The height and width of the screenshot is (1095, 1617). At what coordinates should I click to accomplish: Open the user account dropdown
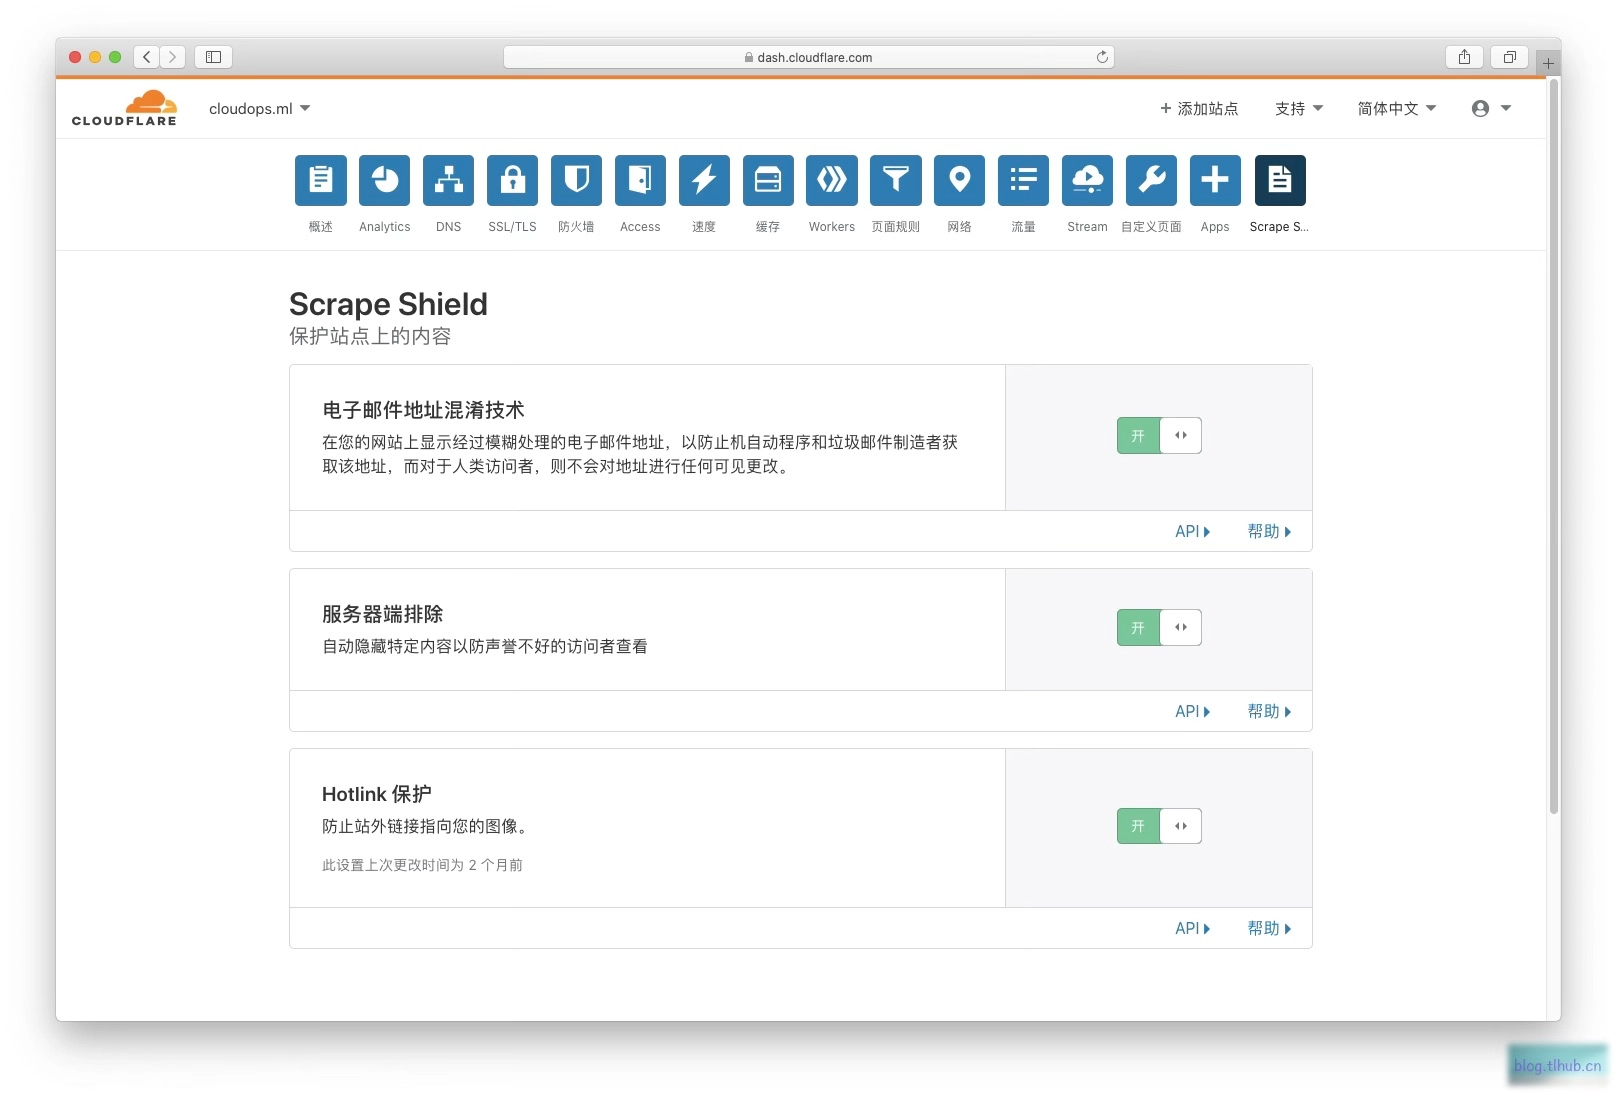1491,108
